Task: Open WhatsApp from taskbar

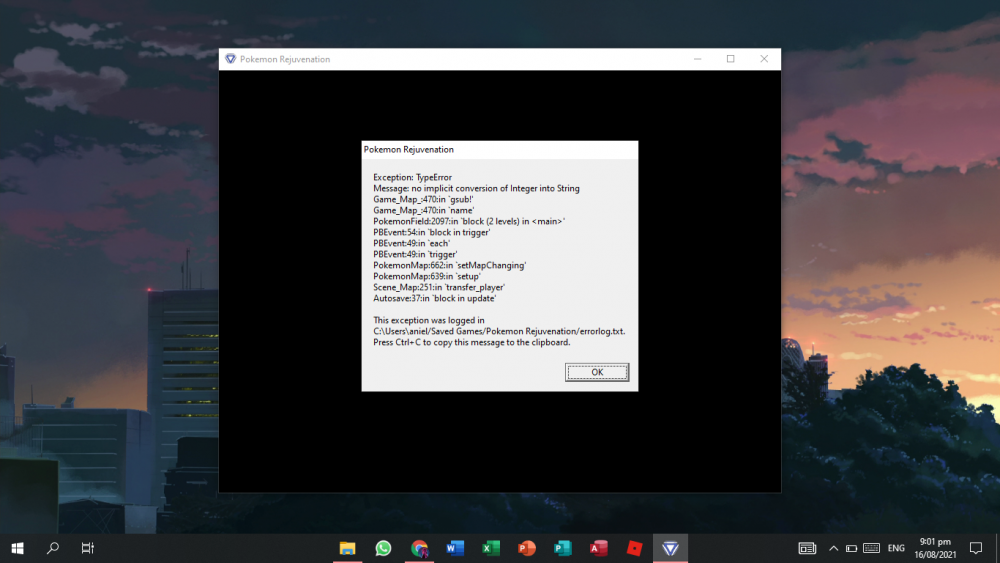Action: point(383,548)
